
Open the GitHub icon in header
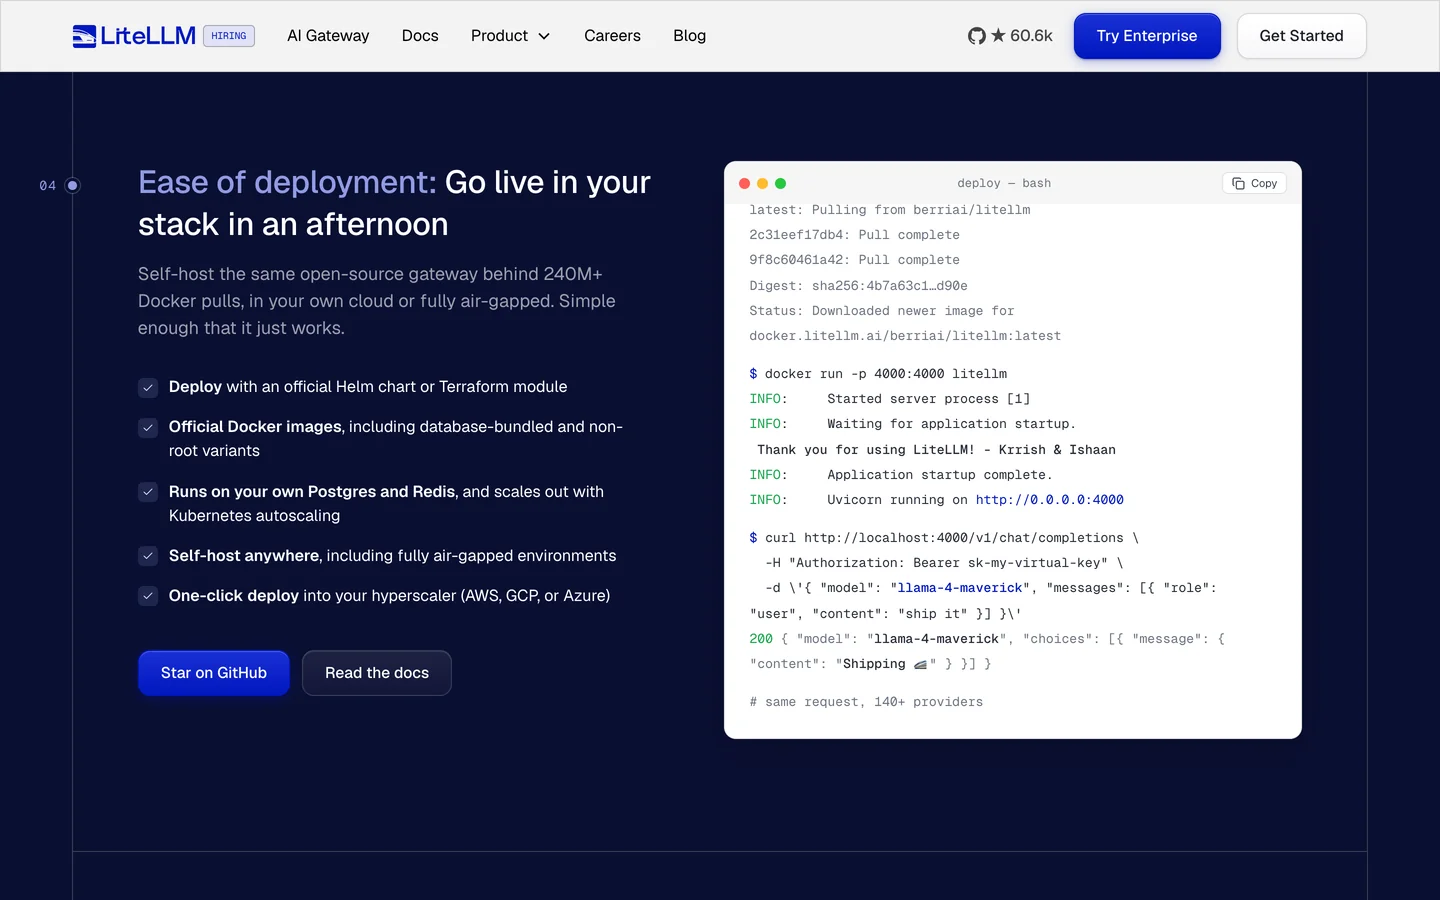(x=977, y=36)
